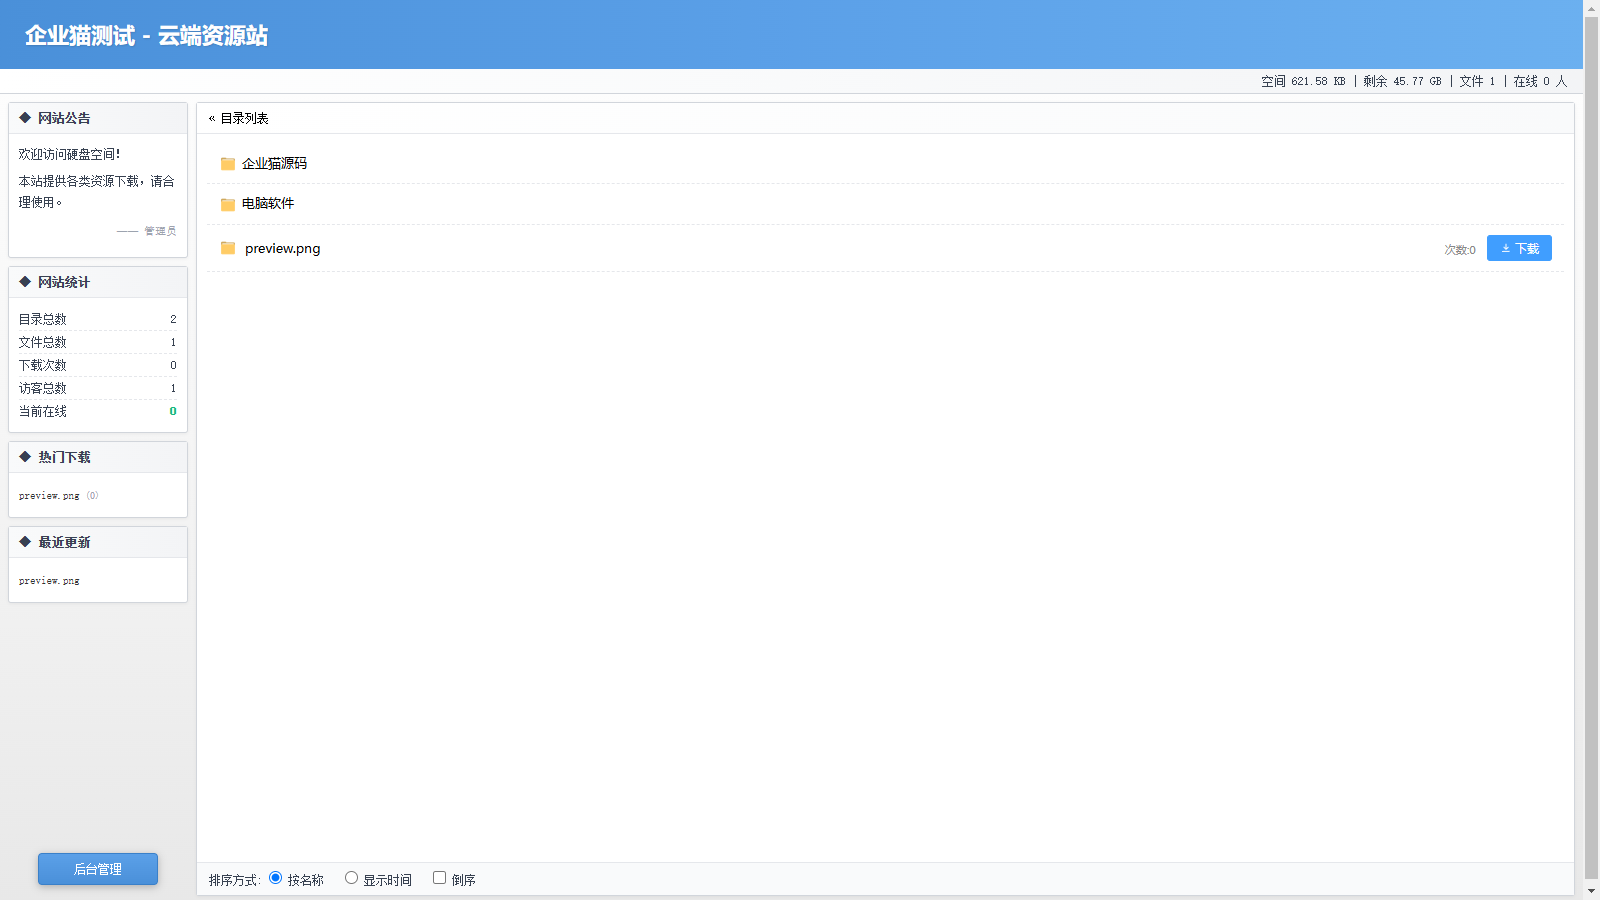
Task: Open the 电脑软件 folder
Action: click(x=268, y=204)
